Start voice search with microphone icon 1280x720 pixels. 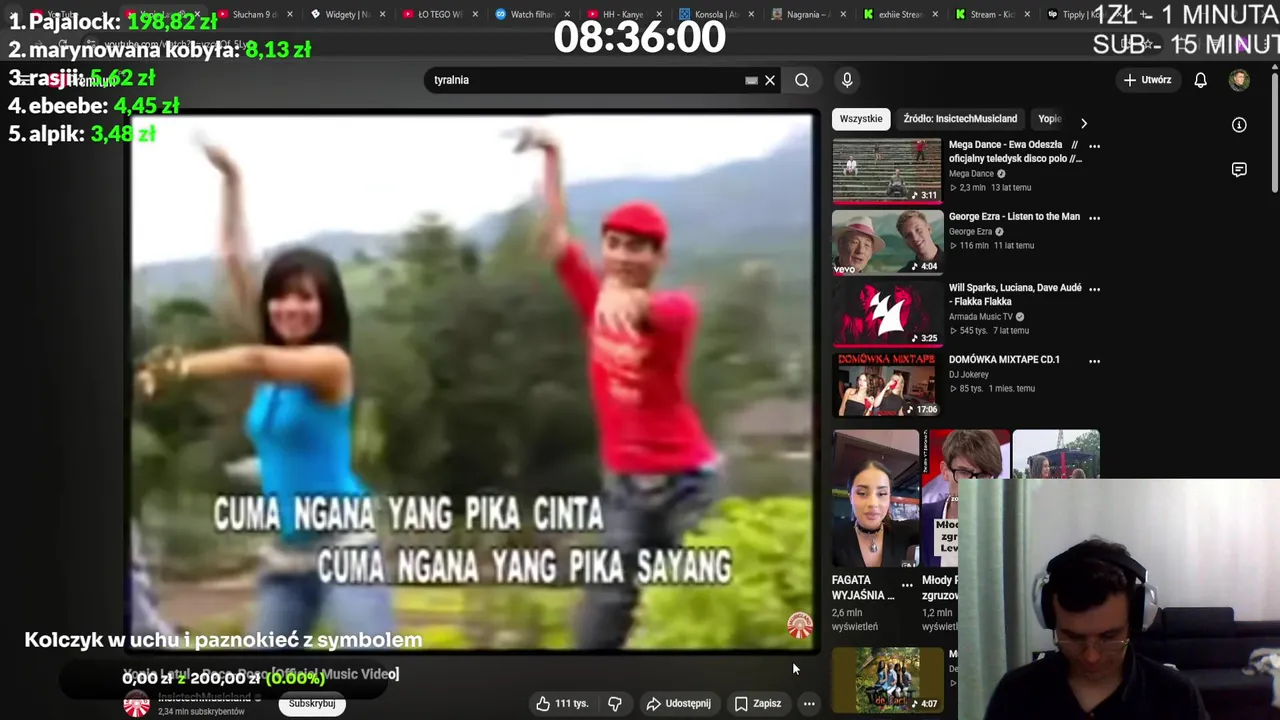[847, 80]
